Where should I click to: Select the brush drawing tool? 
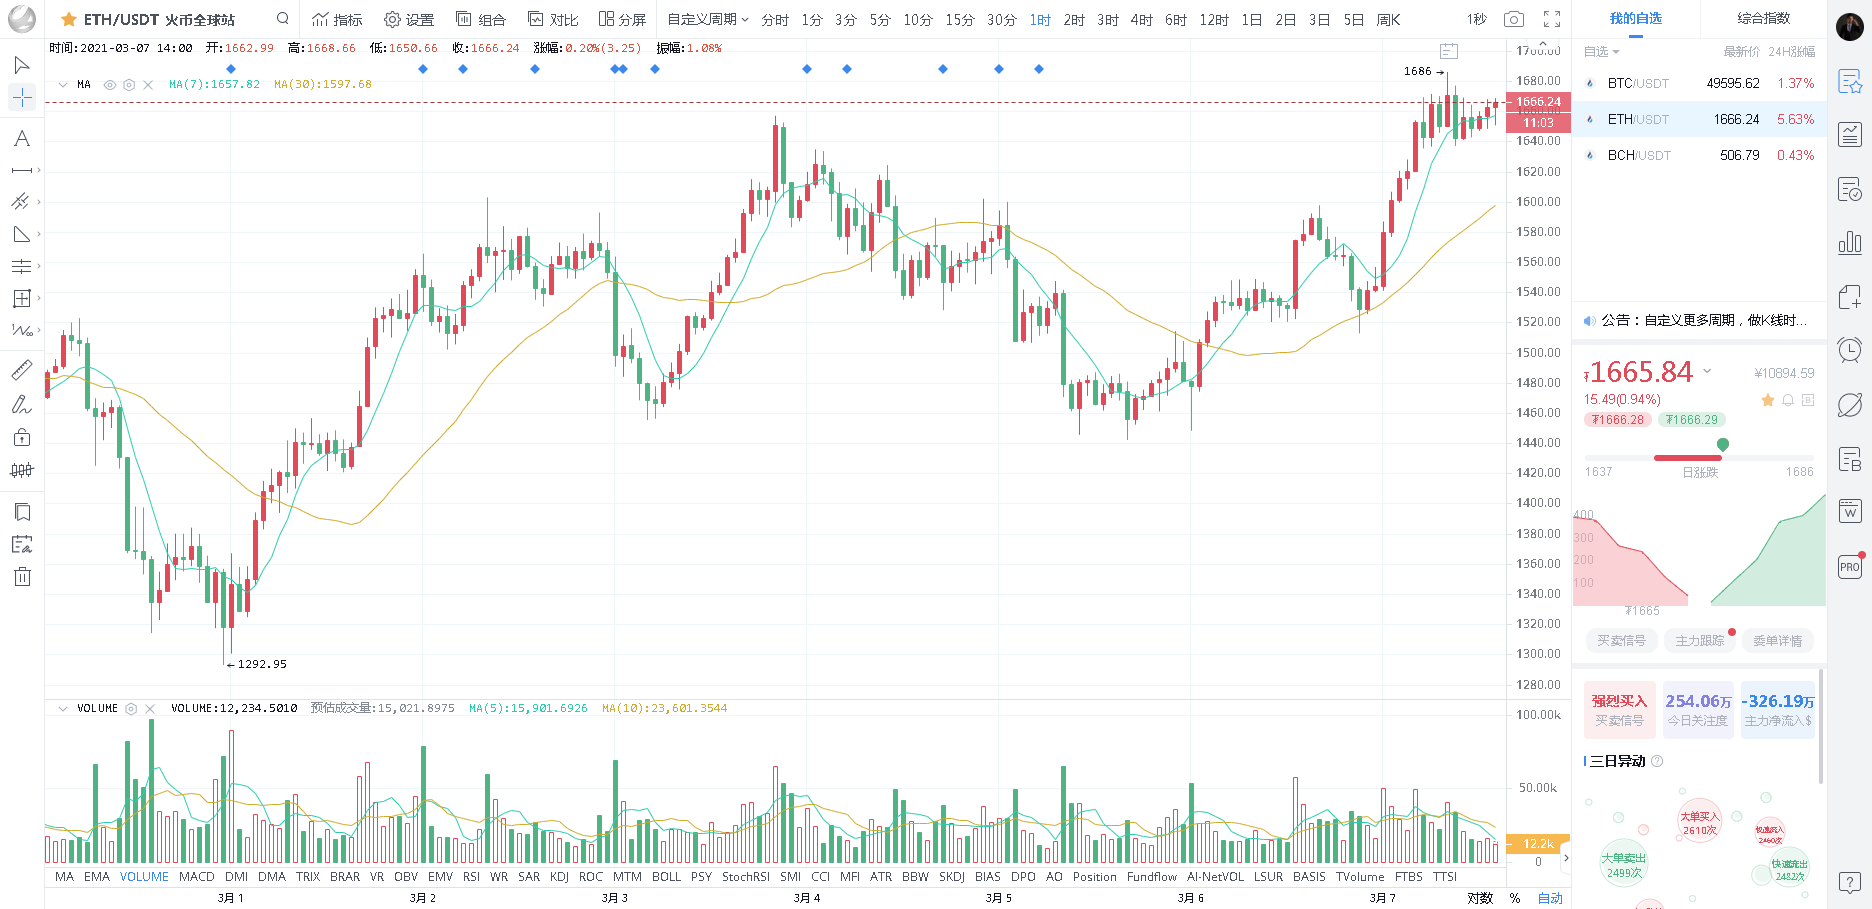[x=21, y=404]
